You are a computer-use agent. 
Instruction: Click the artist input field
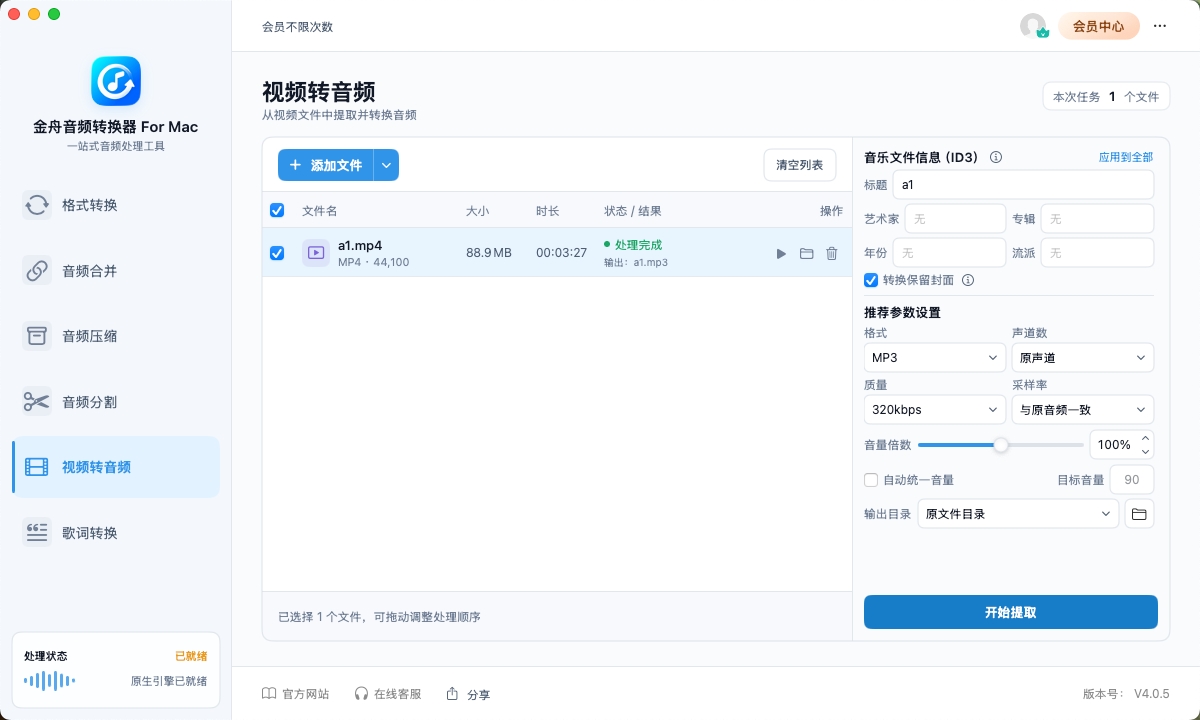955,218
